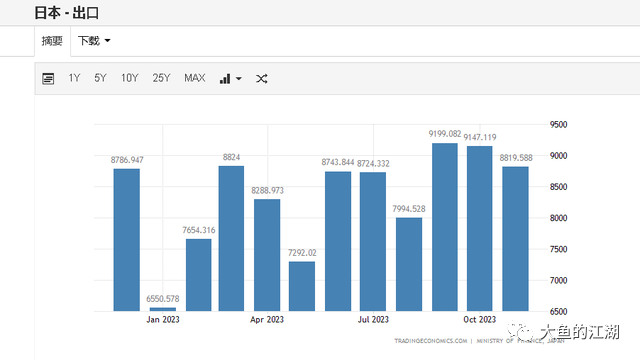Open the bar chart type icon

[225, 78]
